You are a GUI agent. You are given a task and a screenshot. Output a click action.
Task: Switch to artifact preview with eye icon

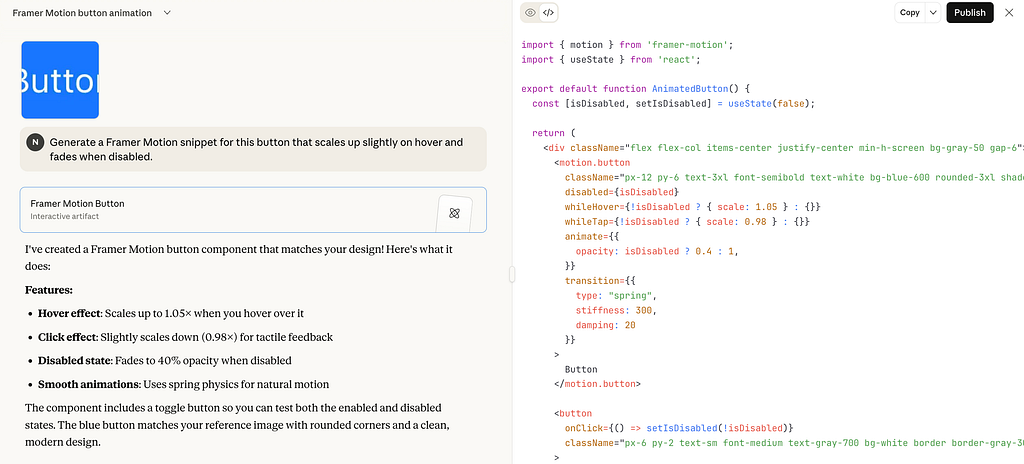pos(531,13)
